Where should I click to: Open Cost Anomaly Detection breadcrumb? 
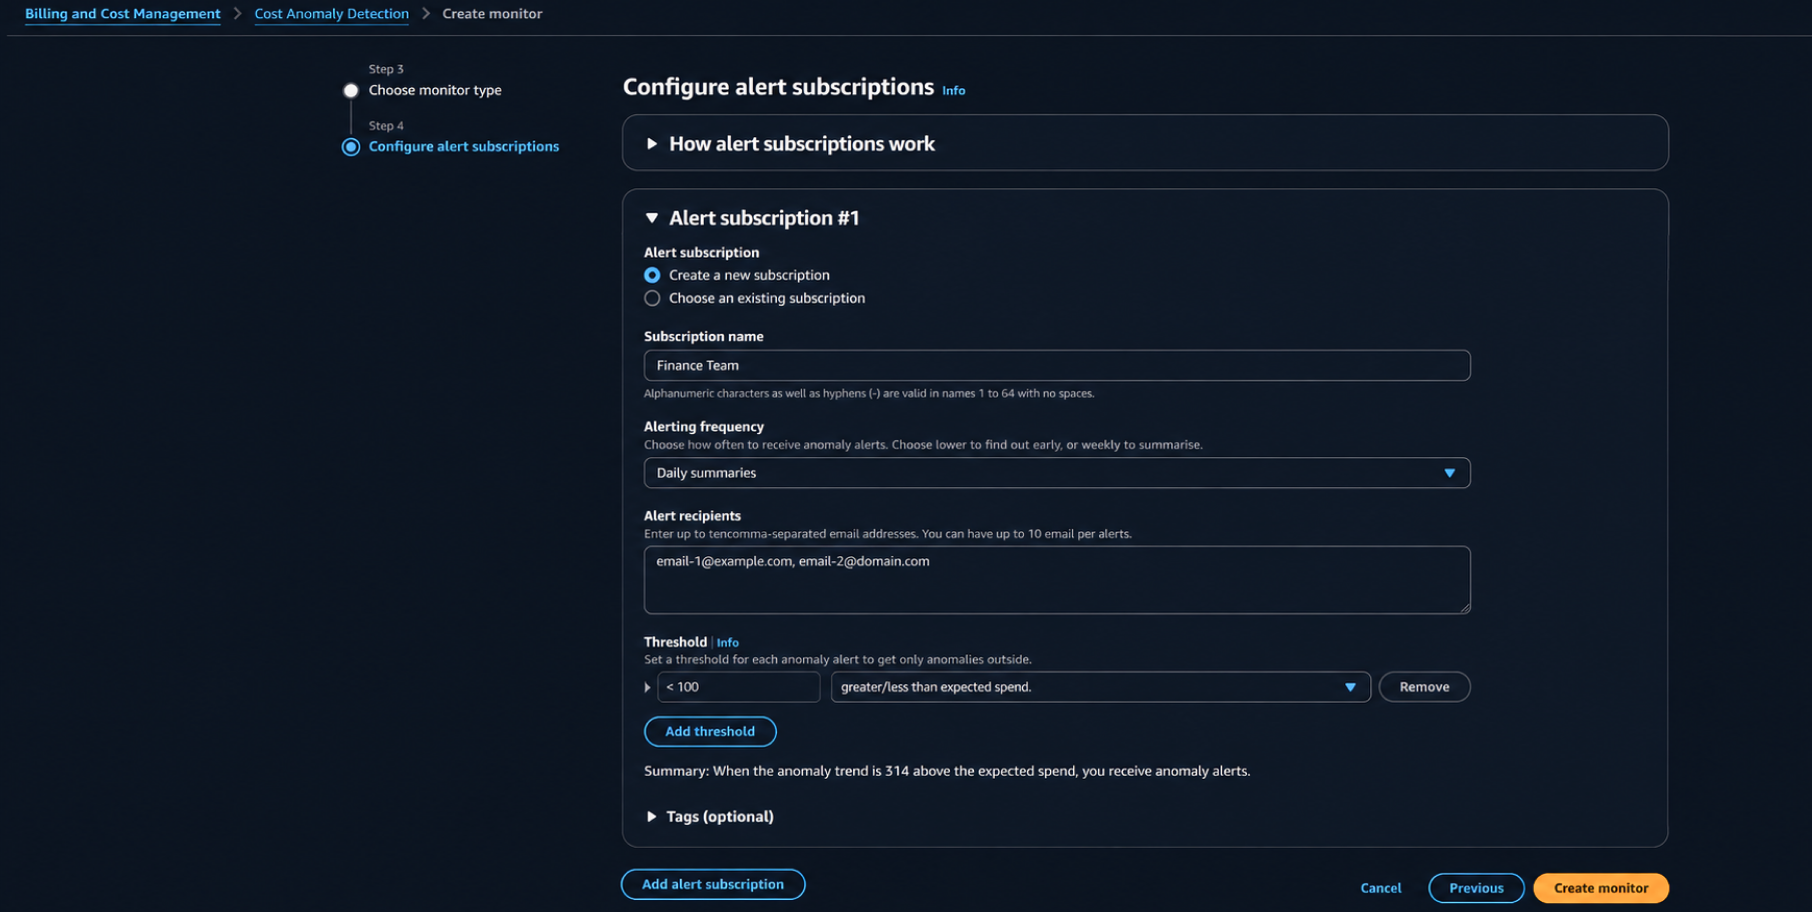click(331, 14)
